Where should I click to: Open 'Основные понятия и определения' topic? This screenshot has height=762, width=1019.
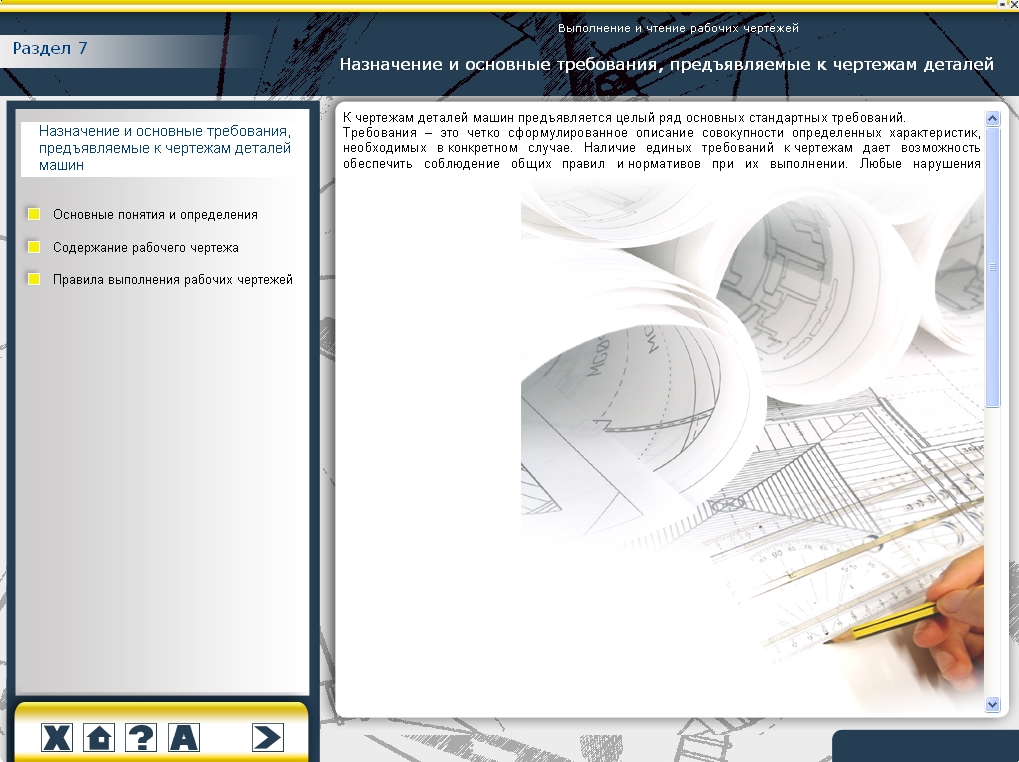pyautogui.click(x=155, y=214)
